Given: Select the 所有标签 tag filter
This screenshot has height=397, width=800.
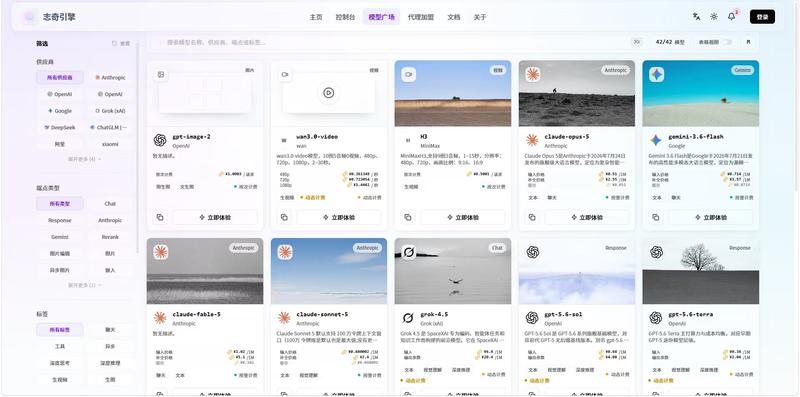Looking at the screenshot, I should 60,330.
